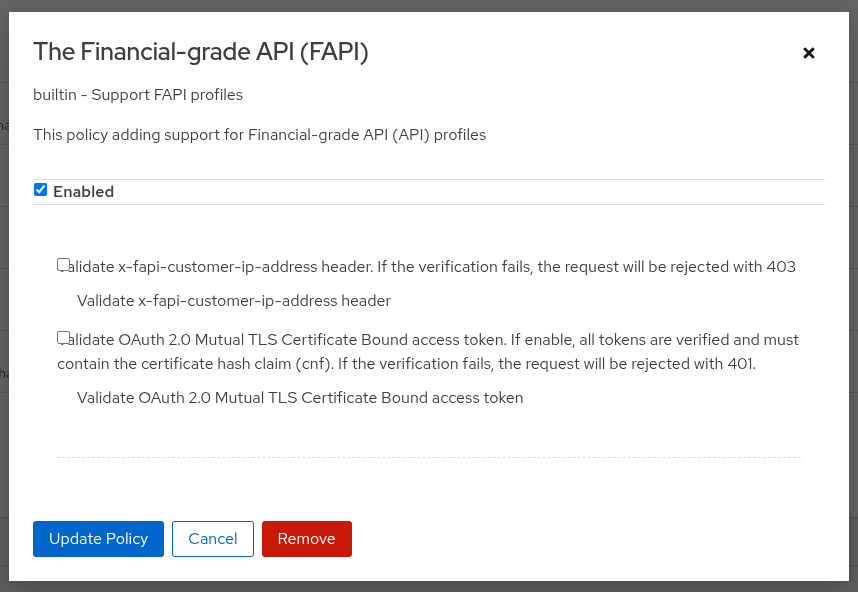Click the dimmed backdrop below the dialog

pyautogui.click(x=429, y=586)
